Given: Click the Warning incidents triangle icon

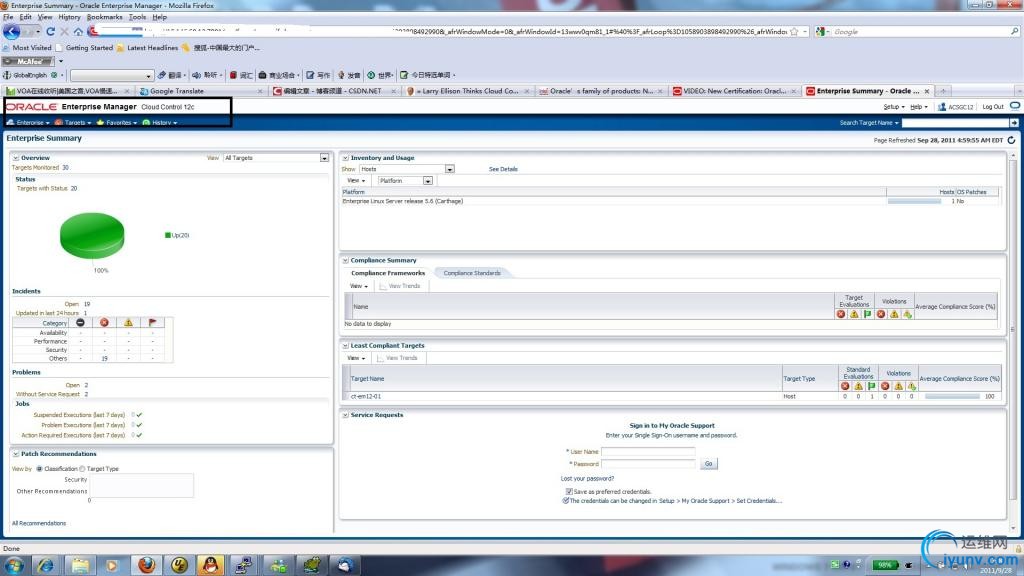Looking at the screenshot, I should (129, 323).
